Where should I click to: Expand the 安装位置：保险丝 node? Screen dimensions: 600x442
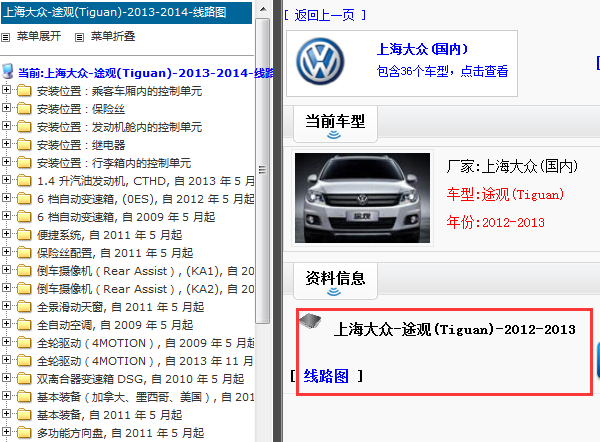pyautogui.click(x=6, y=108)
